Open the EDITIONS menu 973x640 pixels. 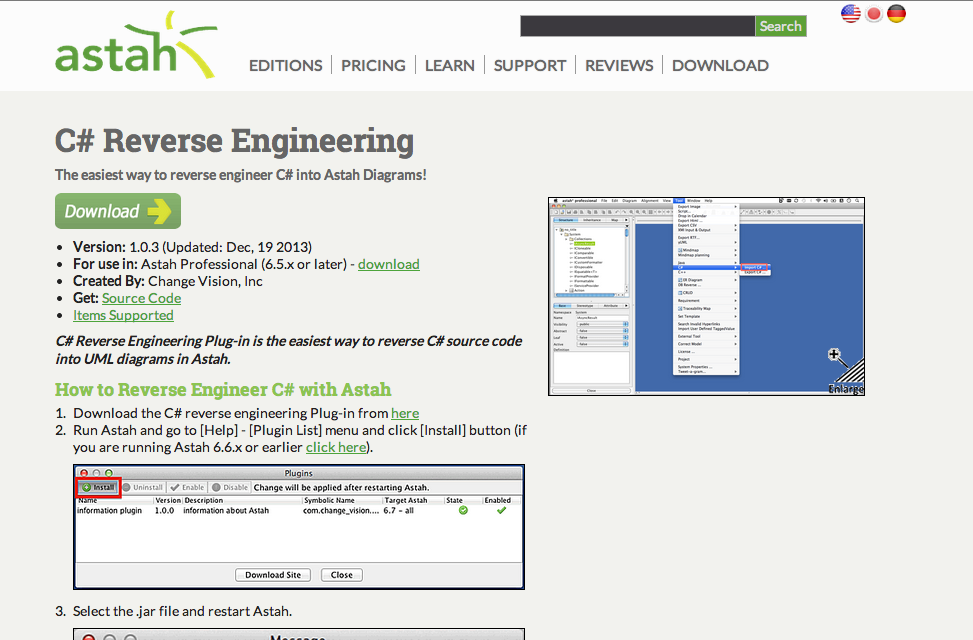click(x=285, y=65)
